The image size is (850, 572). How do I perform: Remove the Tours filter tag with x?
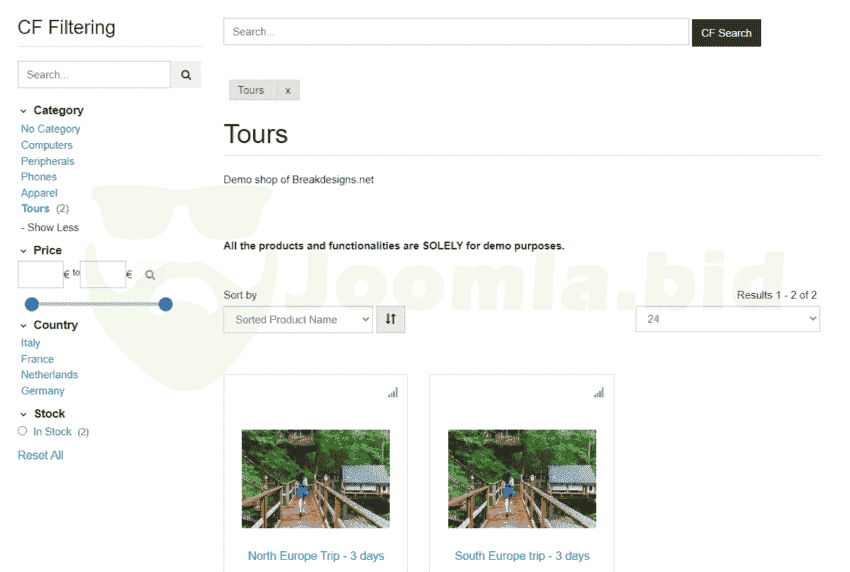288,90
